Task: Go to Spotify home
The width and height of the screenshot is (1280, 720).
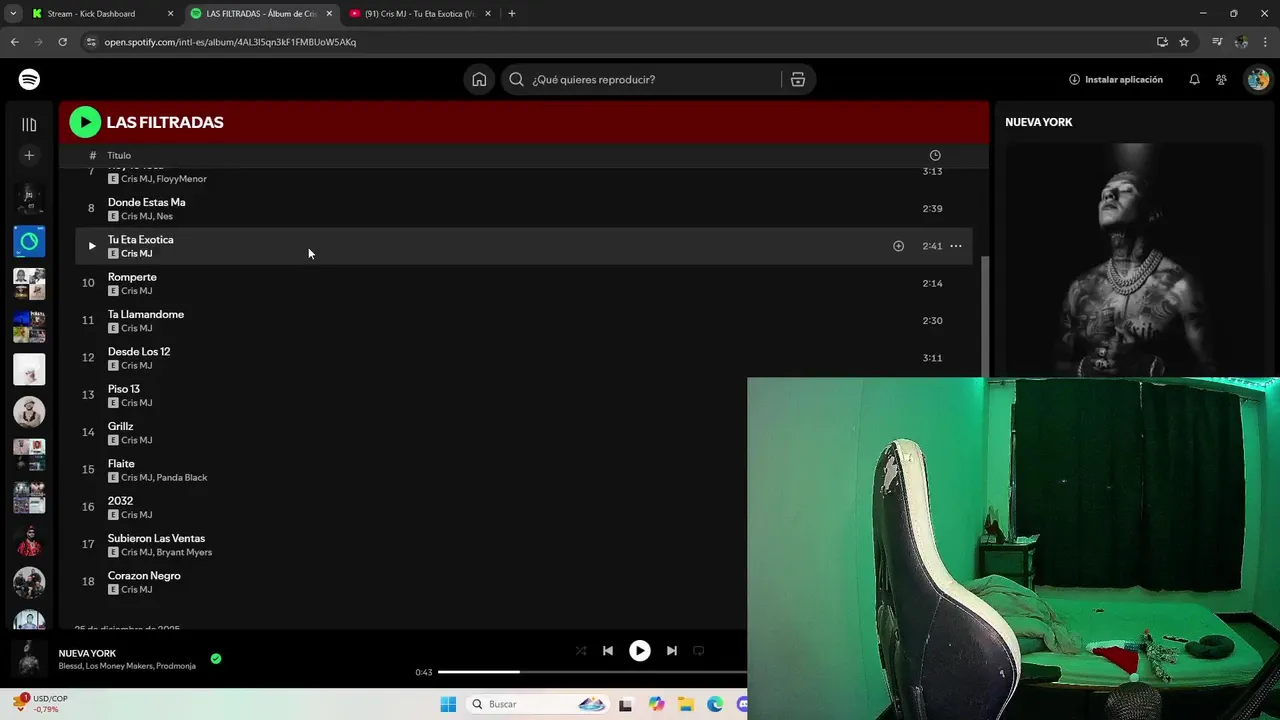Action: point(479,79)
